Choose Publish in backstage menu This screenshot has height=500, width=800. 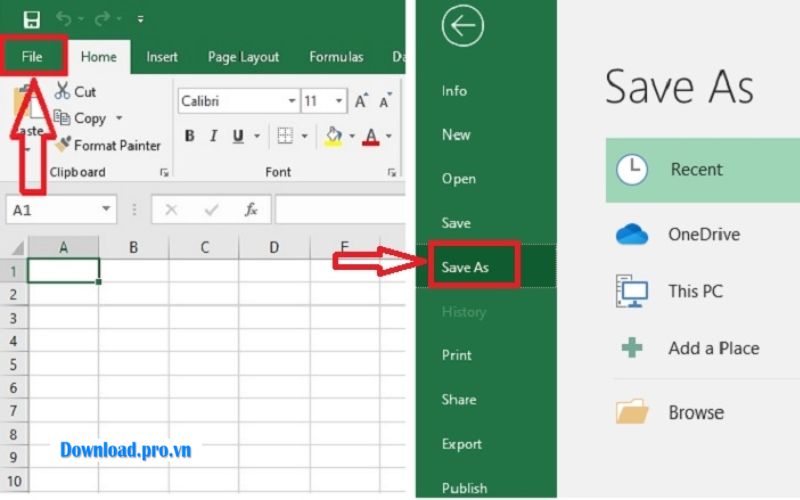(464, 488)
